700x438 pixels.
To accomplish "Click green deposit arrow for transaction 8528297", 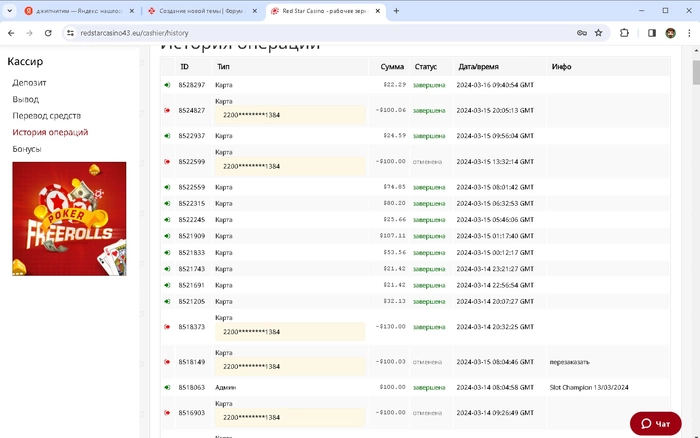I will coord(167,85).
